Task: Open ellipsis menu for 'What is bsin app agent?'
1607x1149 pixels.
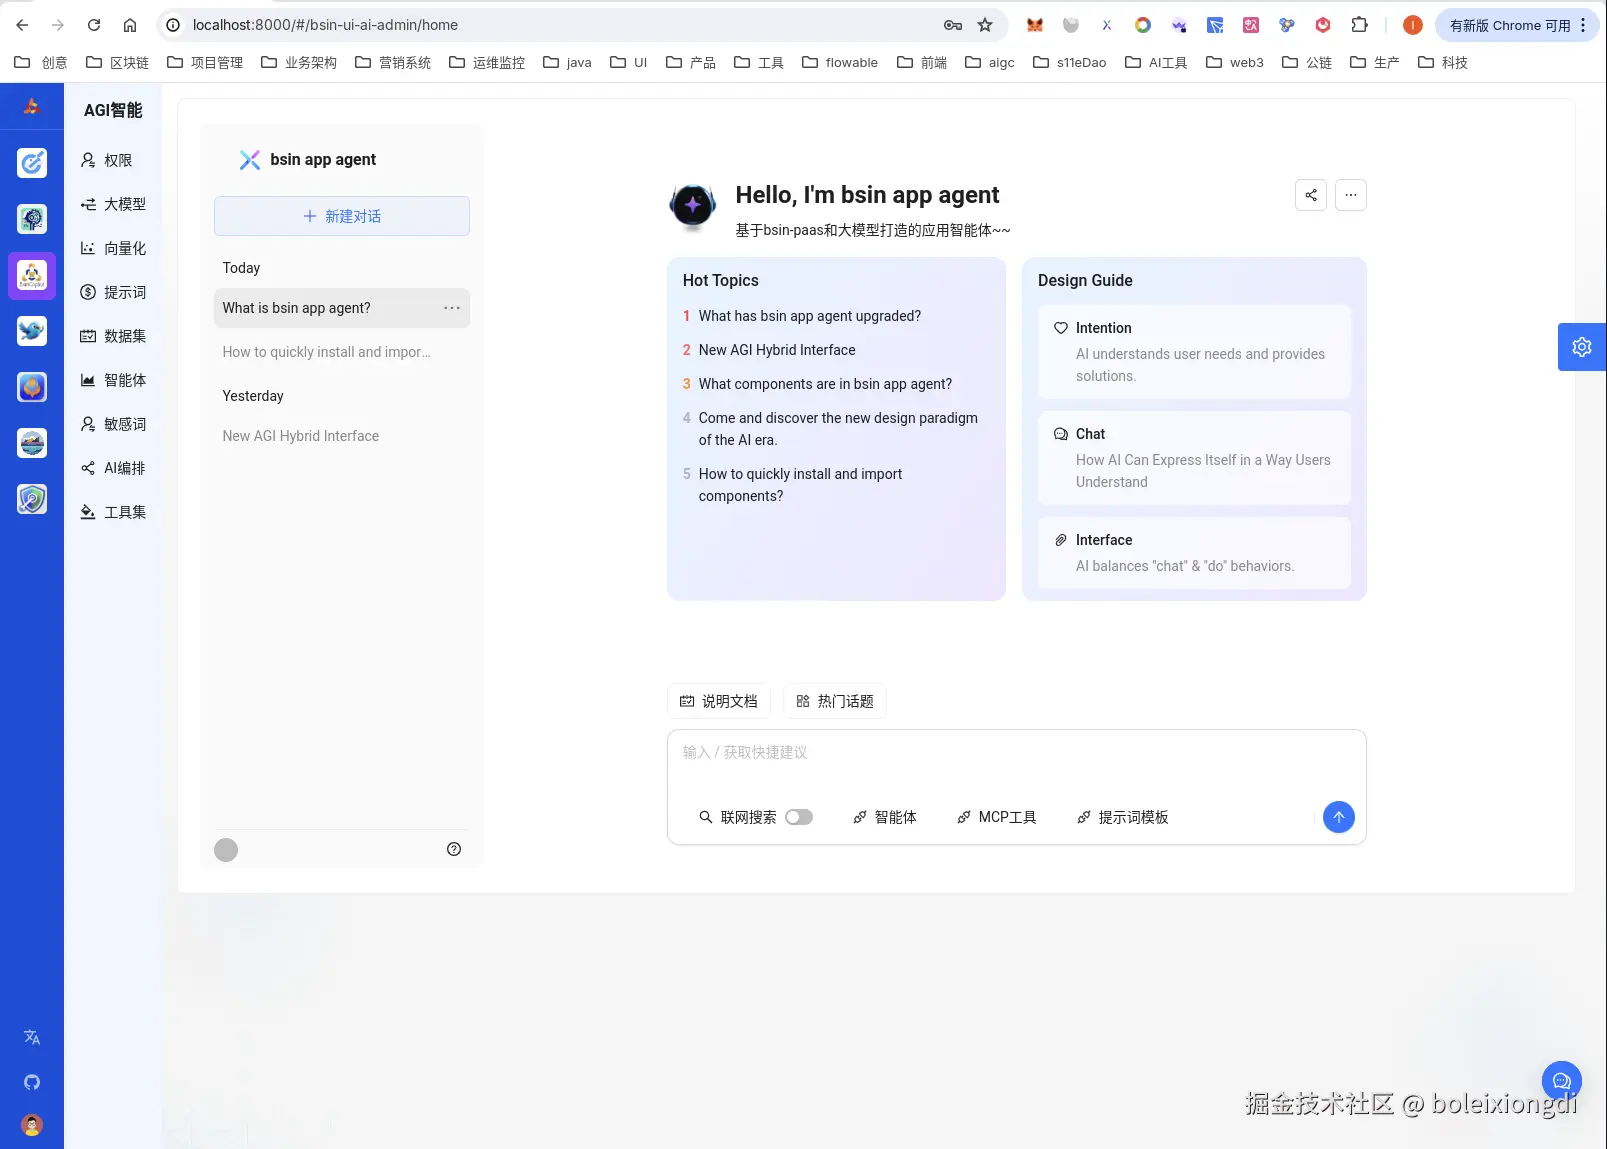Action: (452, 308)
